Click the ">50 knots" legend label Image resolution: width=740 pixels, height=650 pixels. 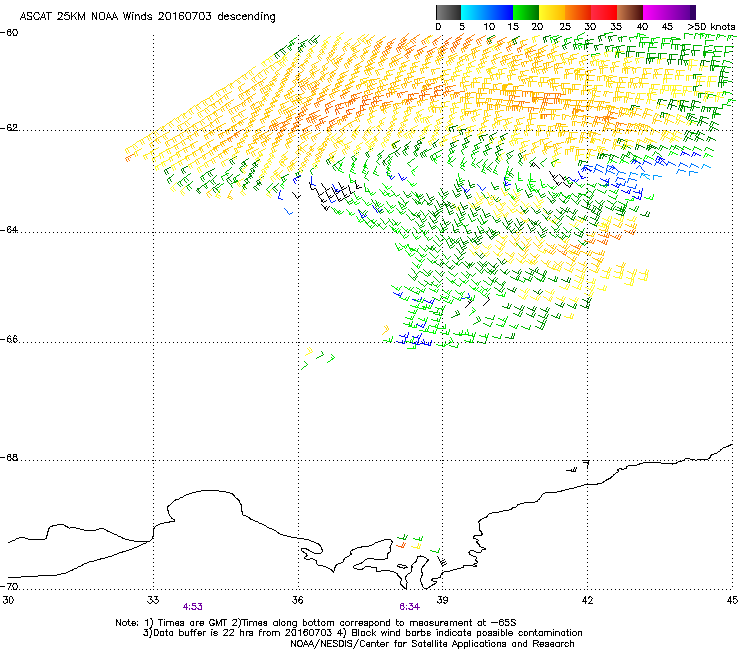click(711, 27)
